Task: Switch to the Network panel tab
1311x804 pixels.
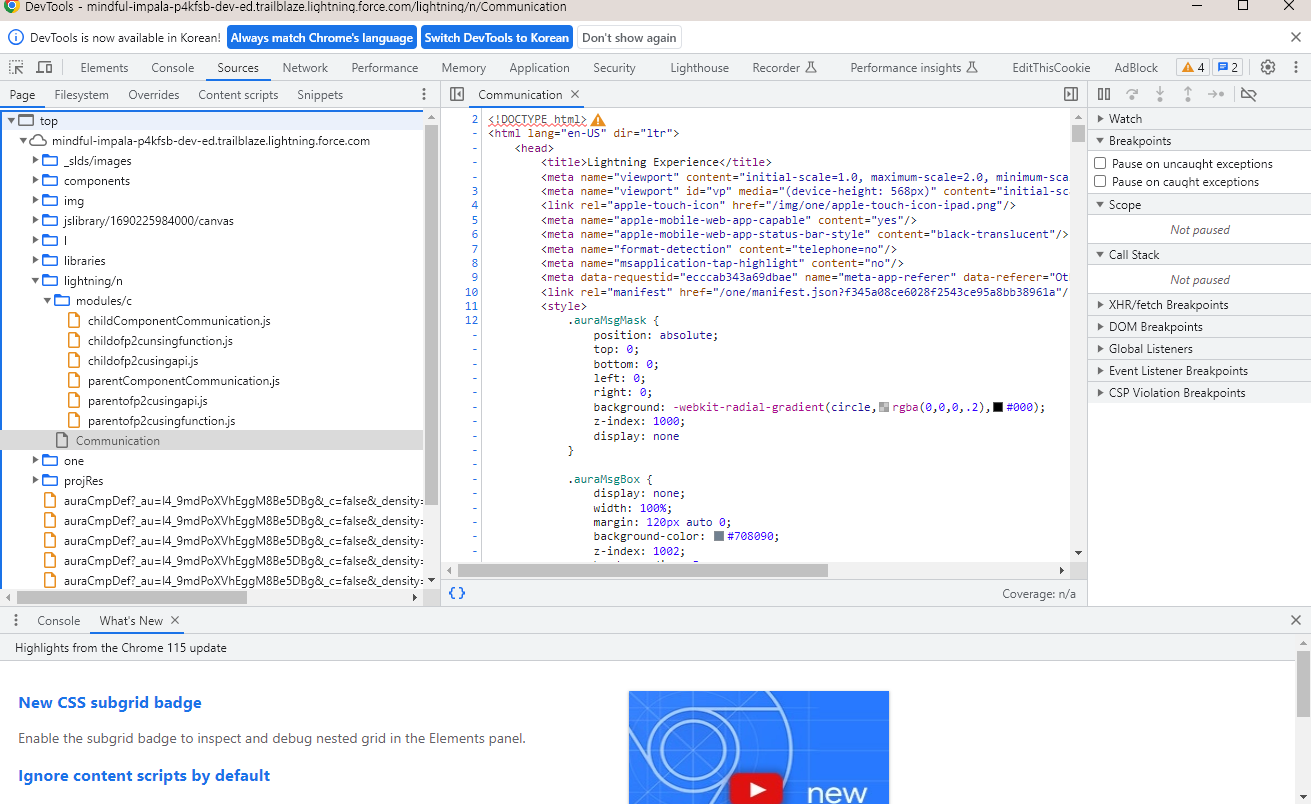Action: (x=305, y=67)
